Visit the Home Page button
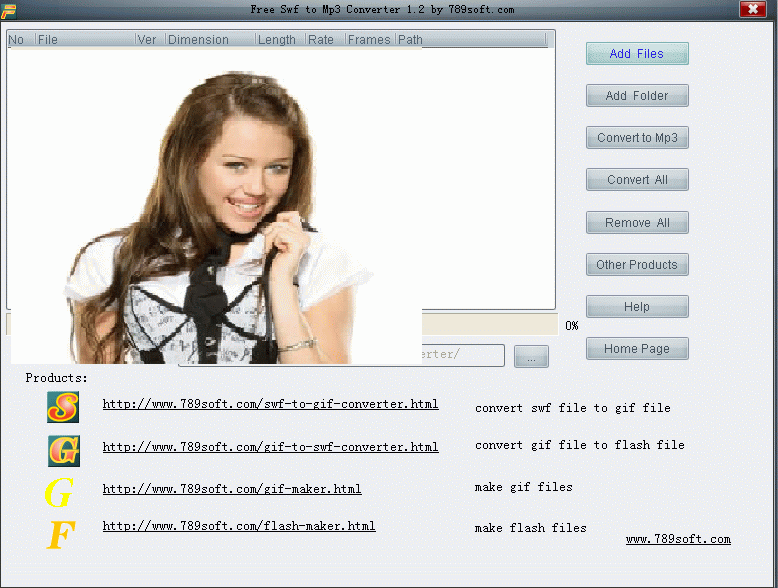The image size is (778, 588). pyautogui.click(x=637, y=349)
